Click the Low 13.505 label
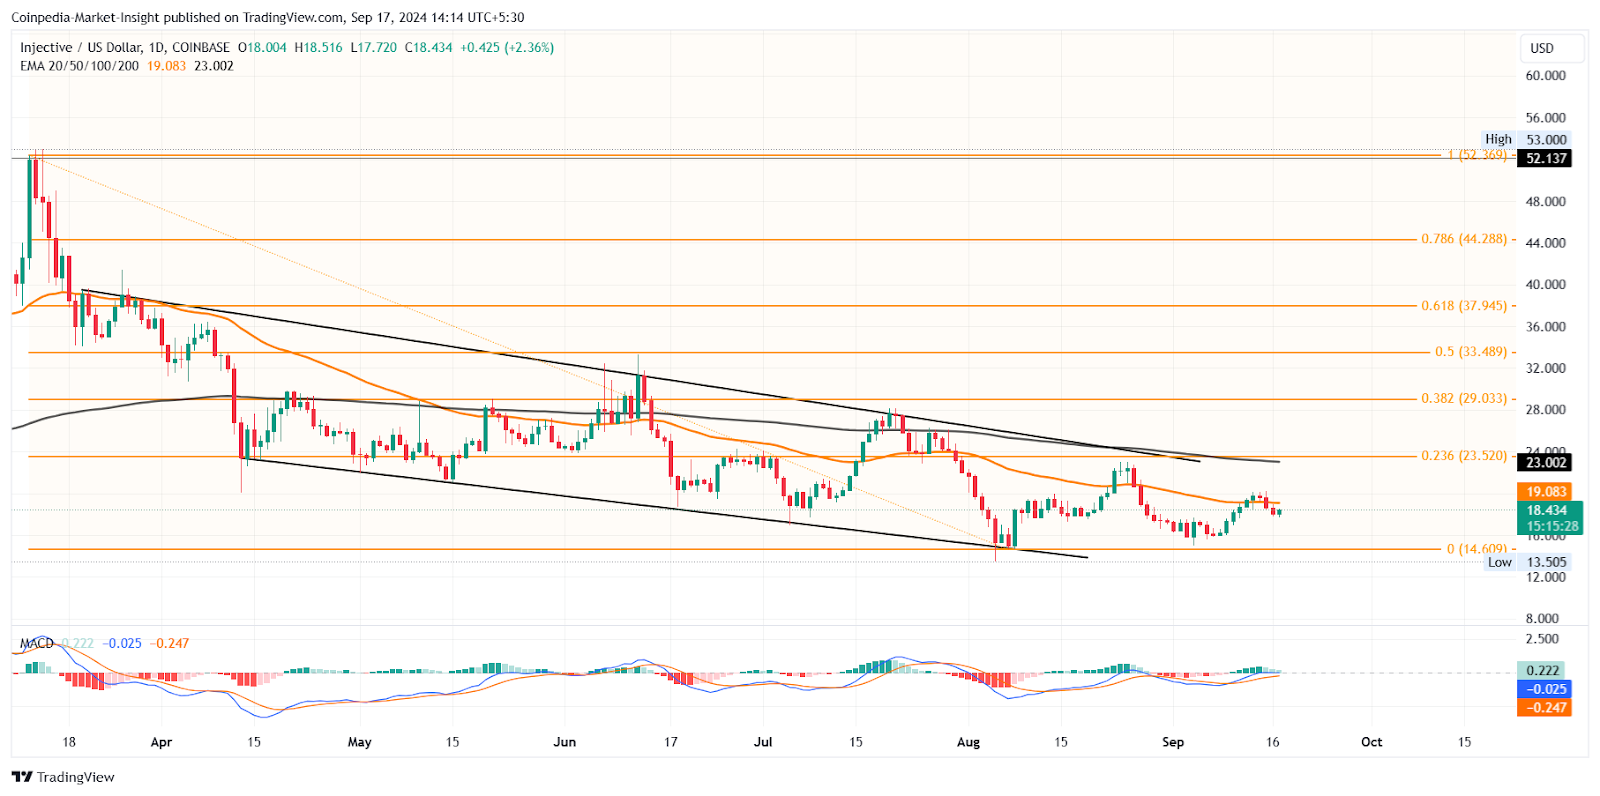The width and height of the screenshot is (1600, 796). 1527,562
